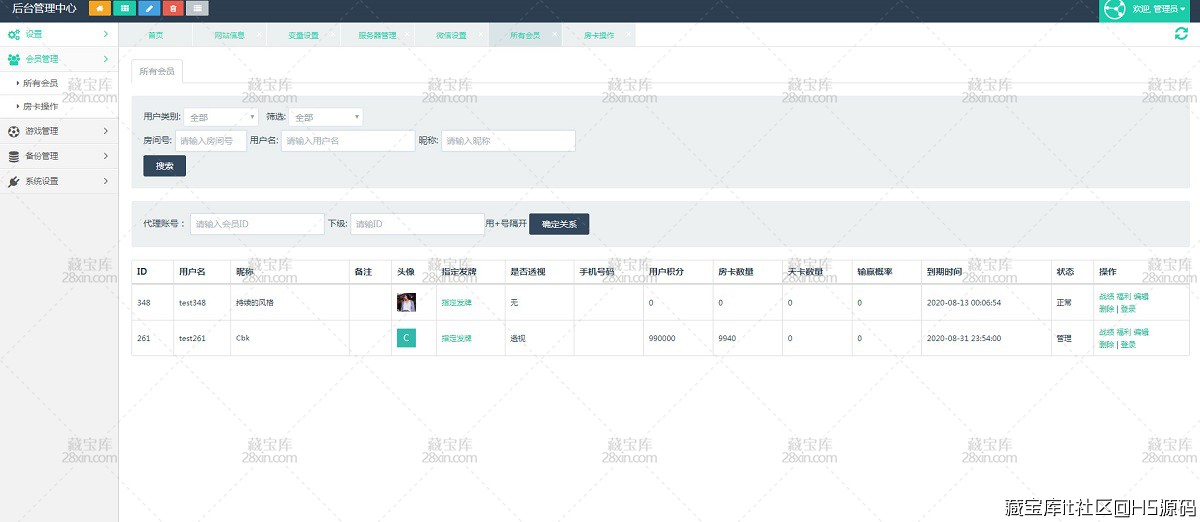Click the orange home icon button
This screenshot has width=1200, height=522.
point(100,8)
